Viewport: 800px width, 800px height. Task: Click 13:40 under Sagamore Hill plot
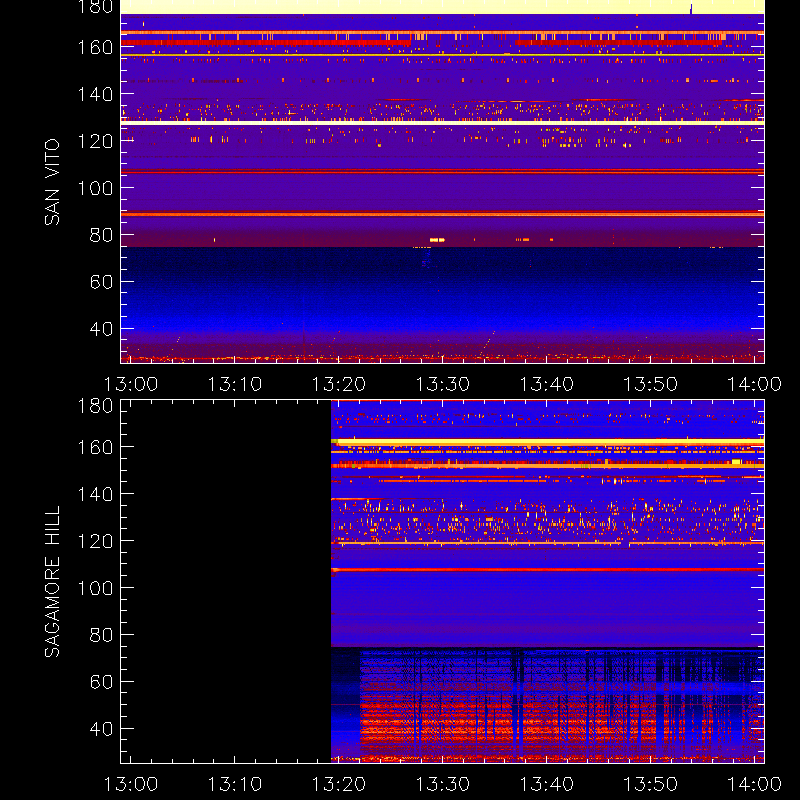547,784
